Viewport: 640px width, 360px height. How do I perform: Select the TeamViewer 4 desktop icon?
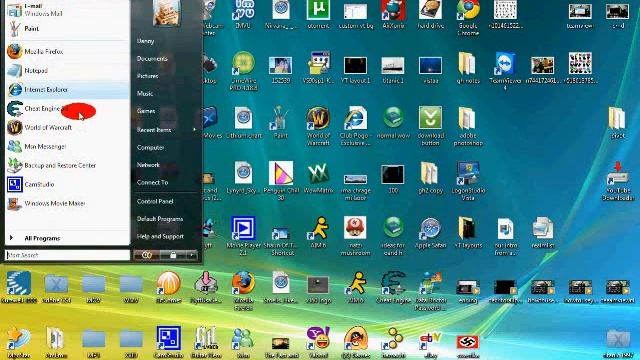[x=505, y=70]
